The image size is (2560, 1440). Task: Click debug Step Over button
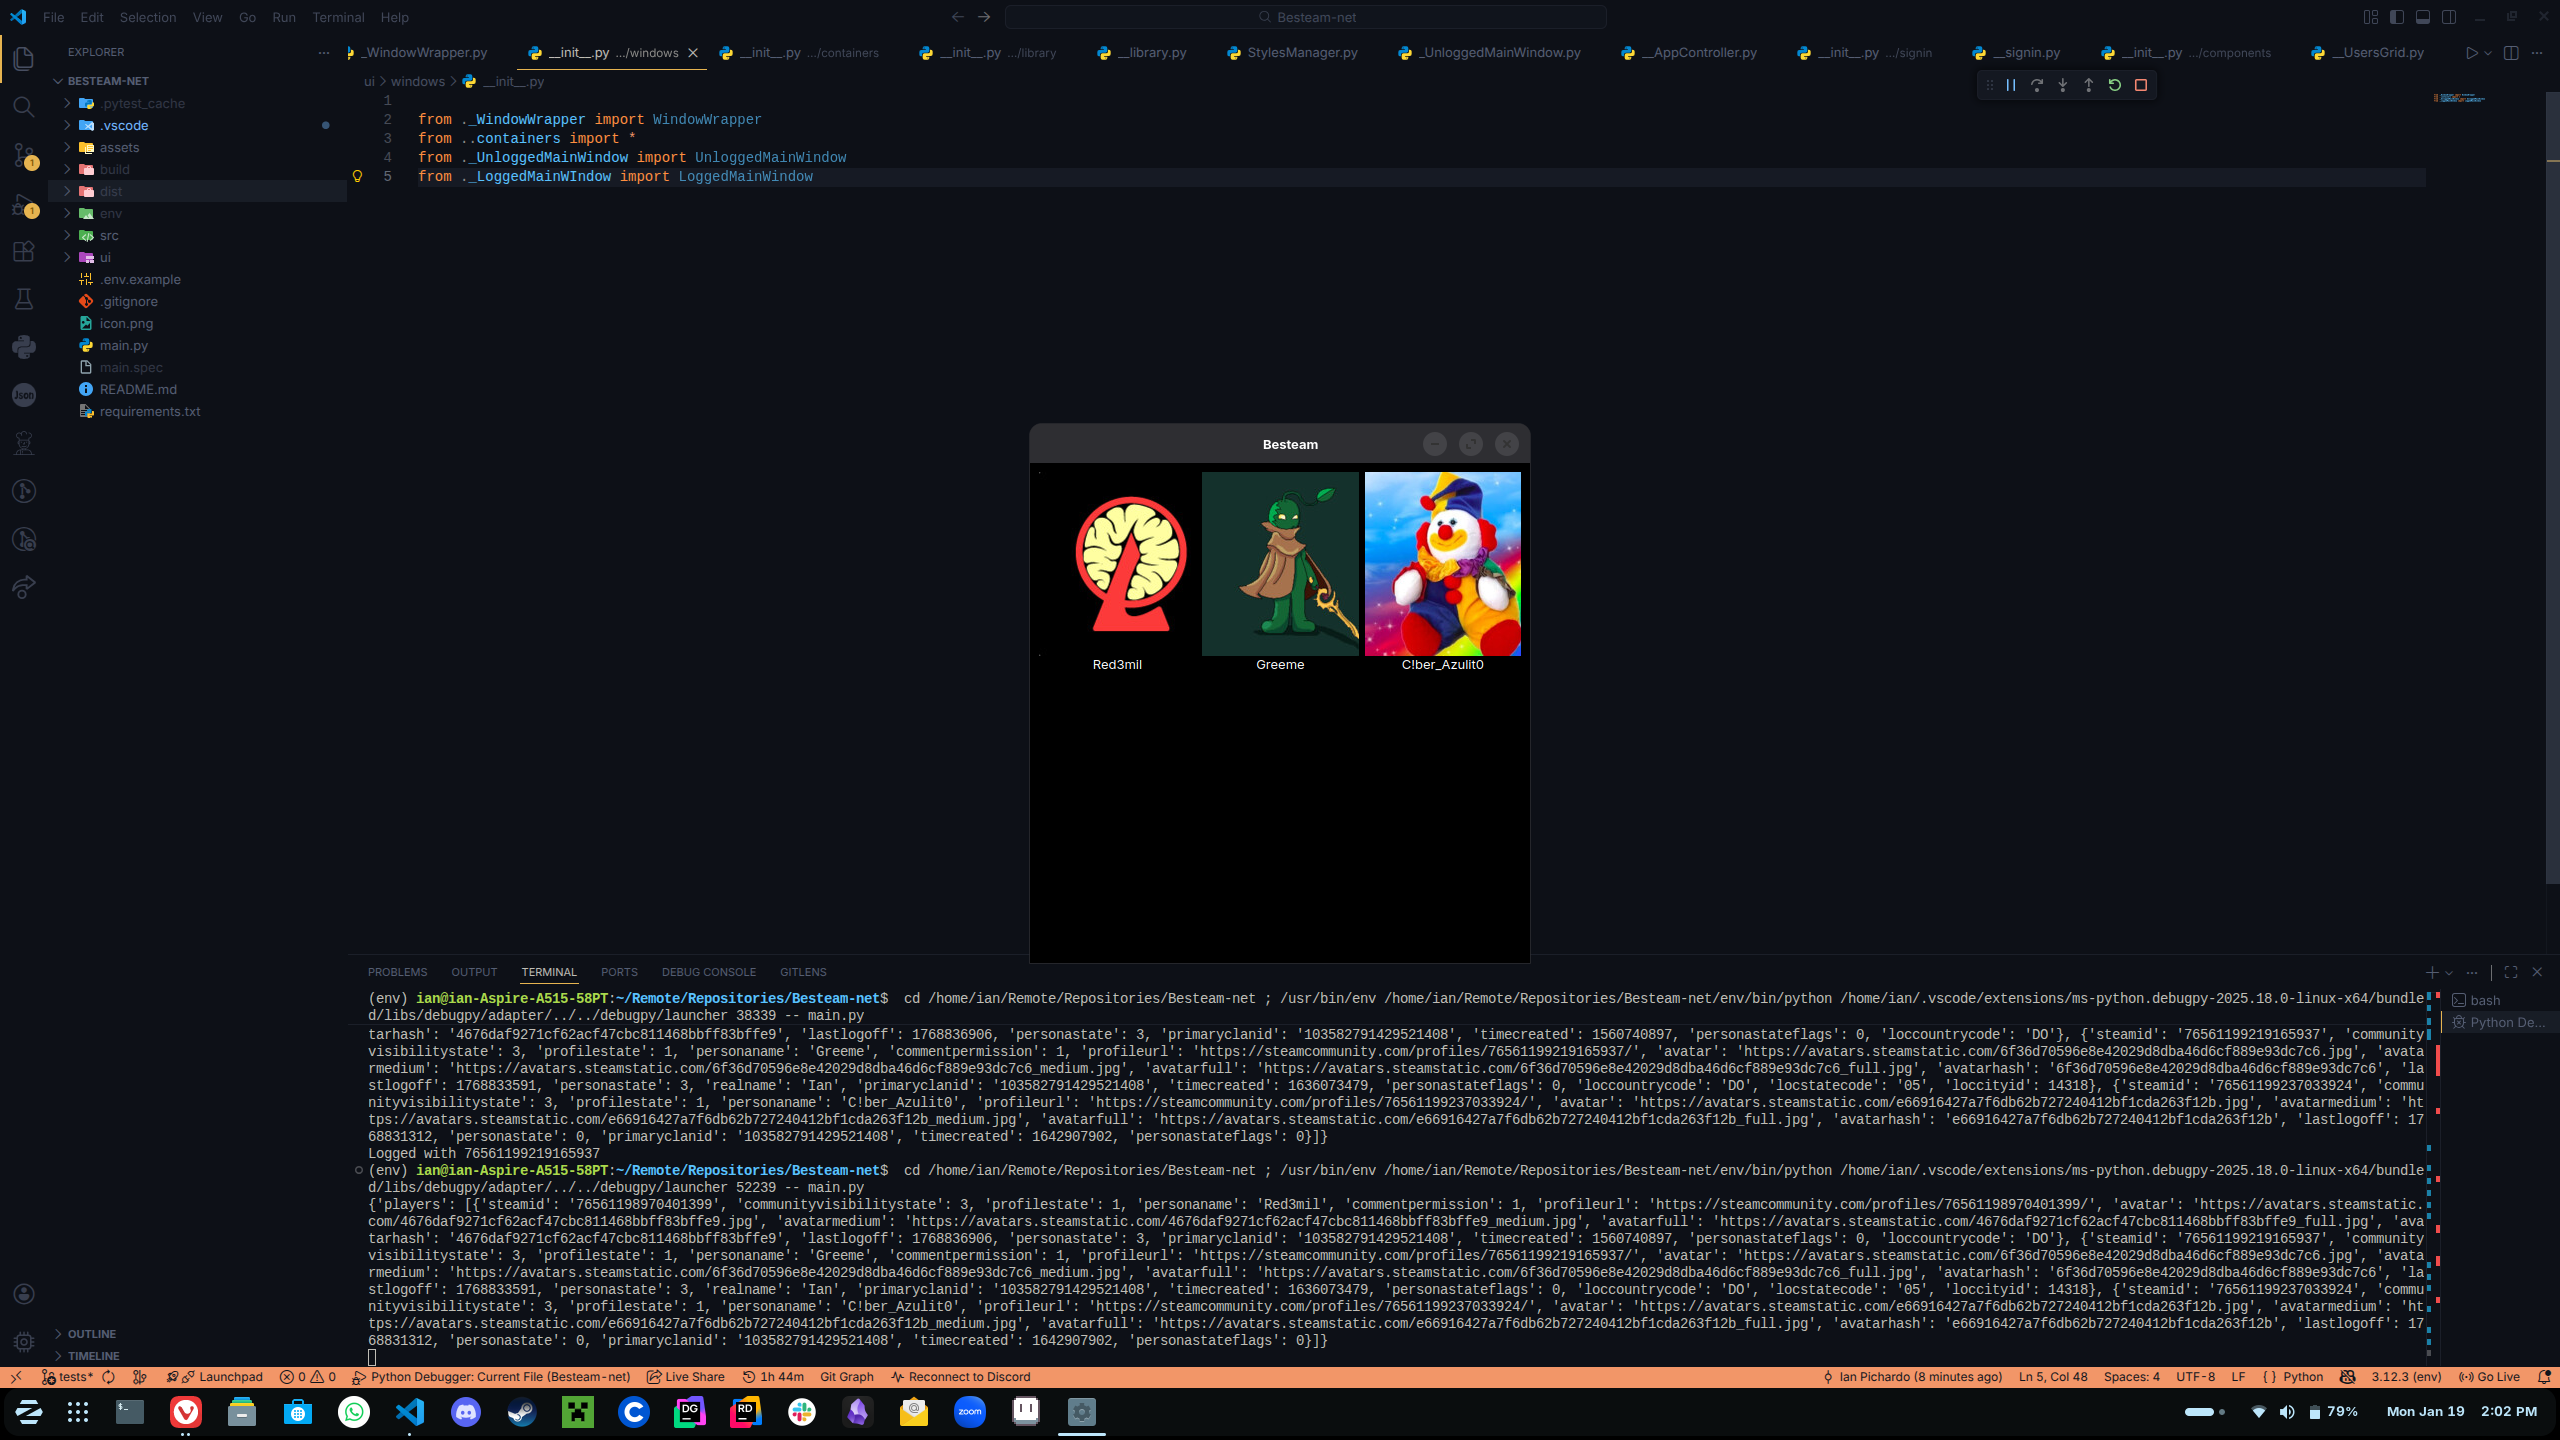(2037, 86)
